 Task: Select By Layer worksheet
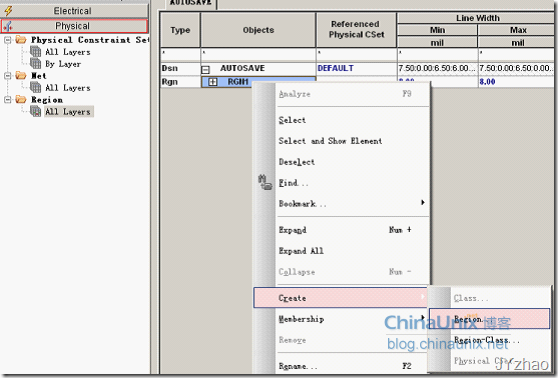tap(63, 64)
